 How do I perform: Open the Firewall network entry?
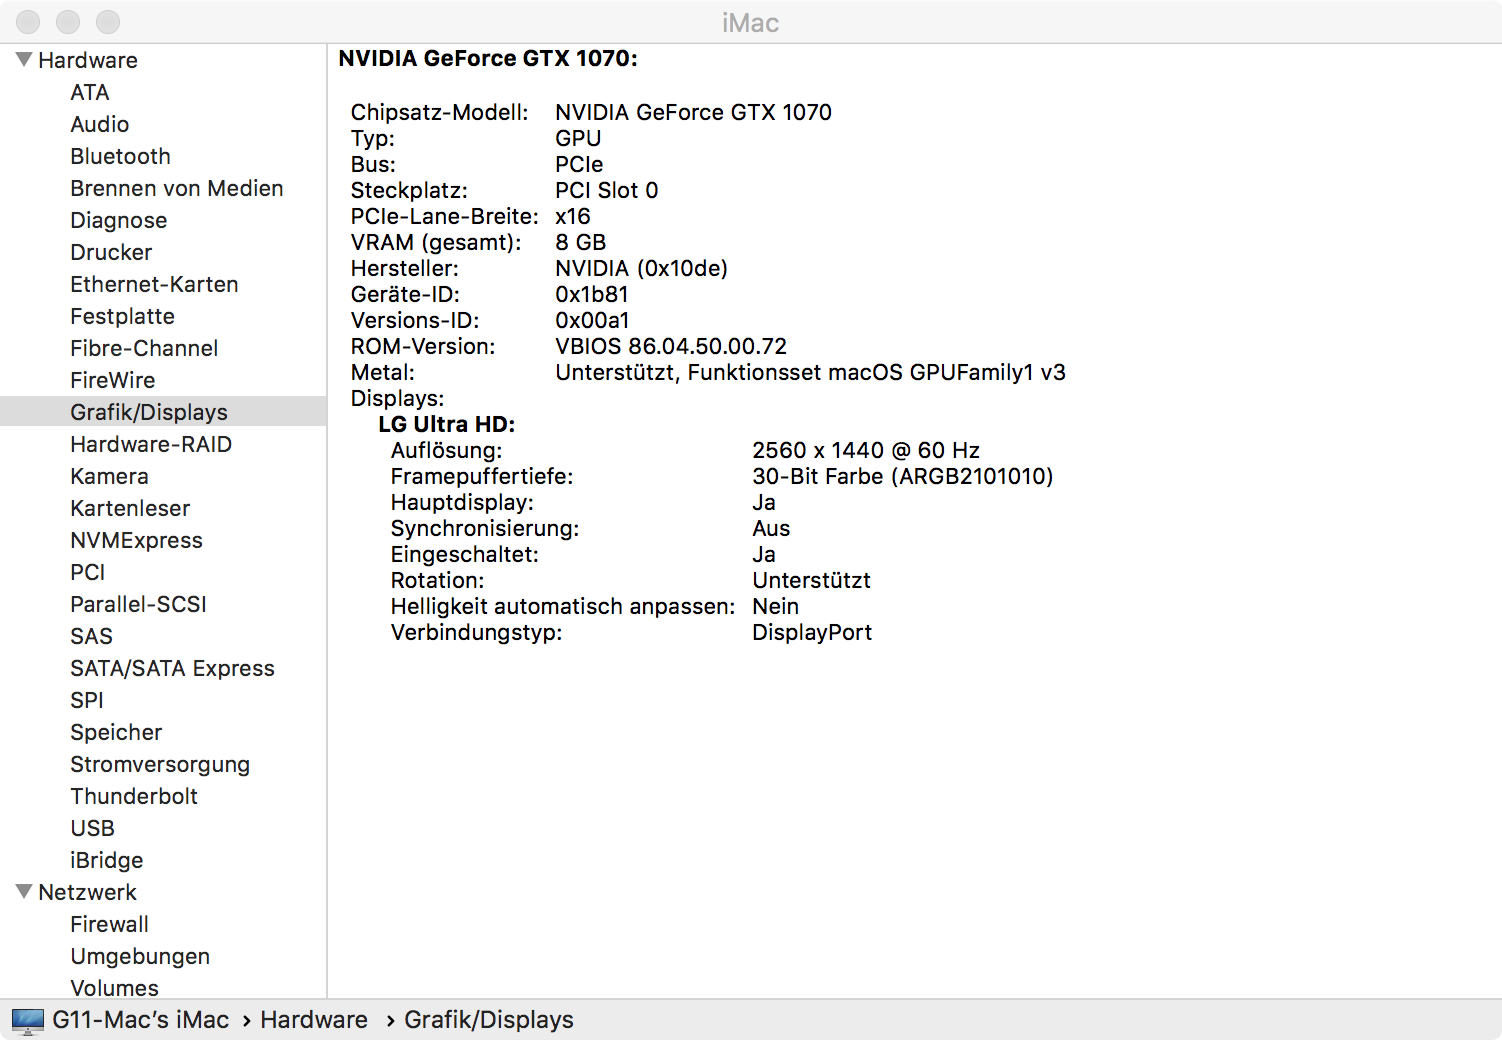(x=109, y=924)
